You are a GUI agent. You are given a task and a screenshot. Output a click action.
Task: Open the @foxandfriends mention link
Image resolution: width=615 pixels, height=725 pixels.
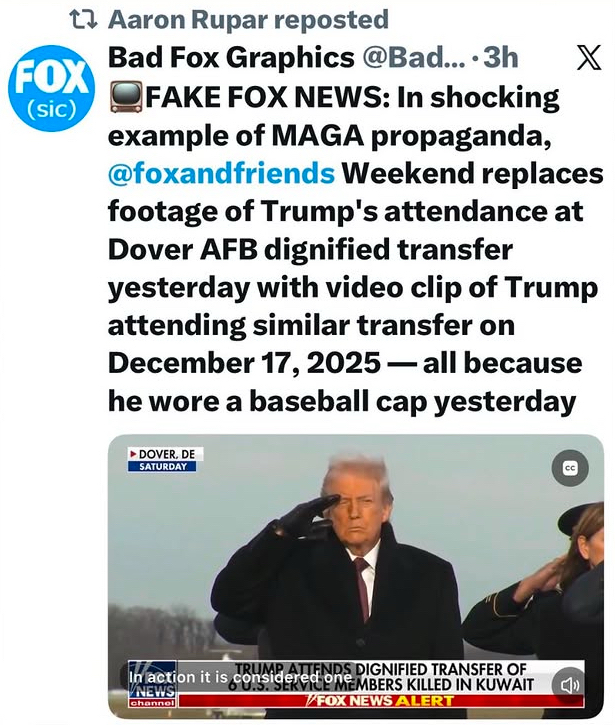[x=221, y=173]
